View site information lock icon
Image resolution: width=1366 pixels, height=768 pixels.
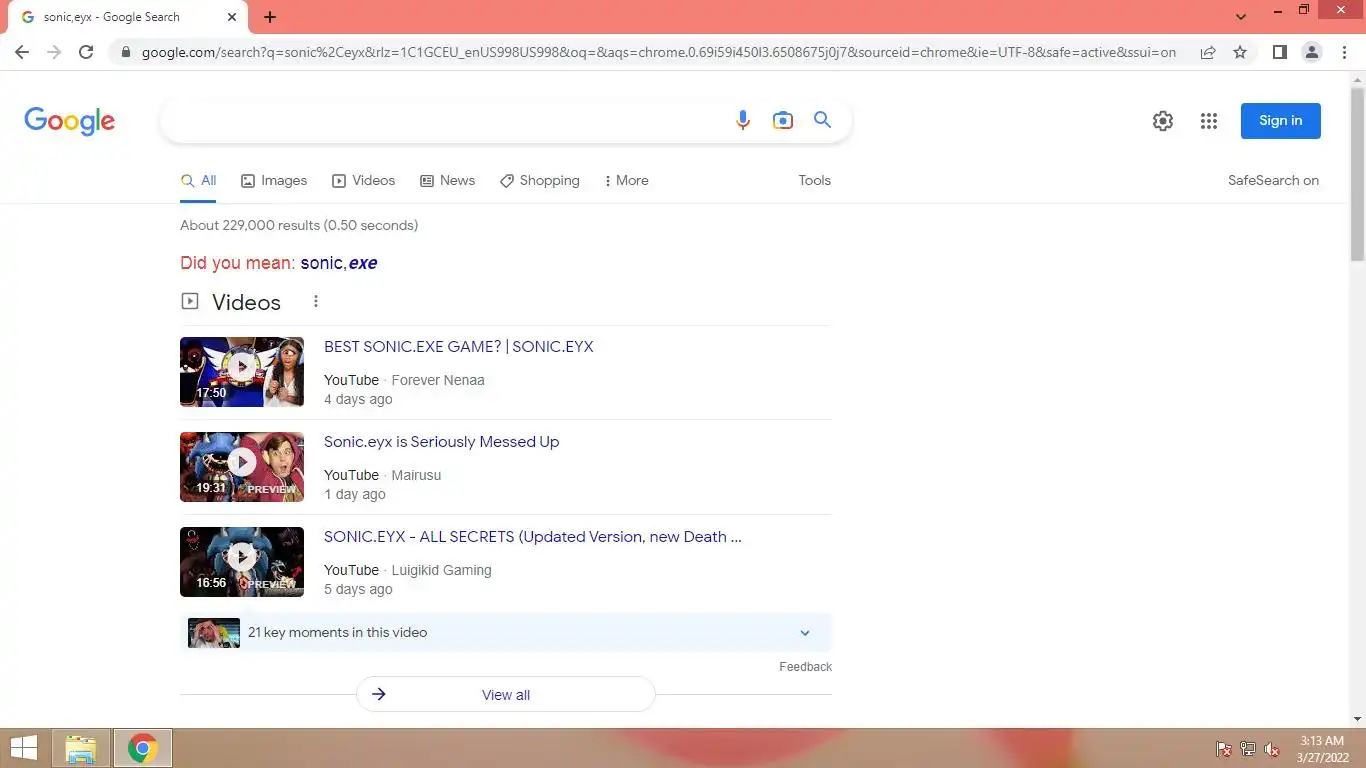125,52
